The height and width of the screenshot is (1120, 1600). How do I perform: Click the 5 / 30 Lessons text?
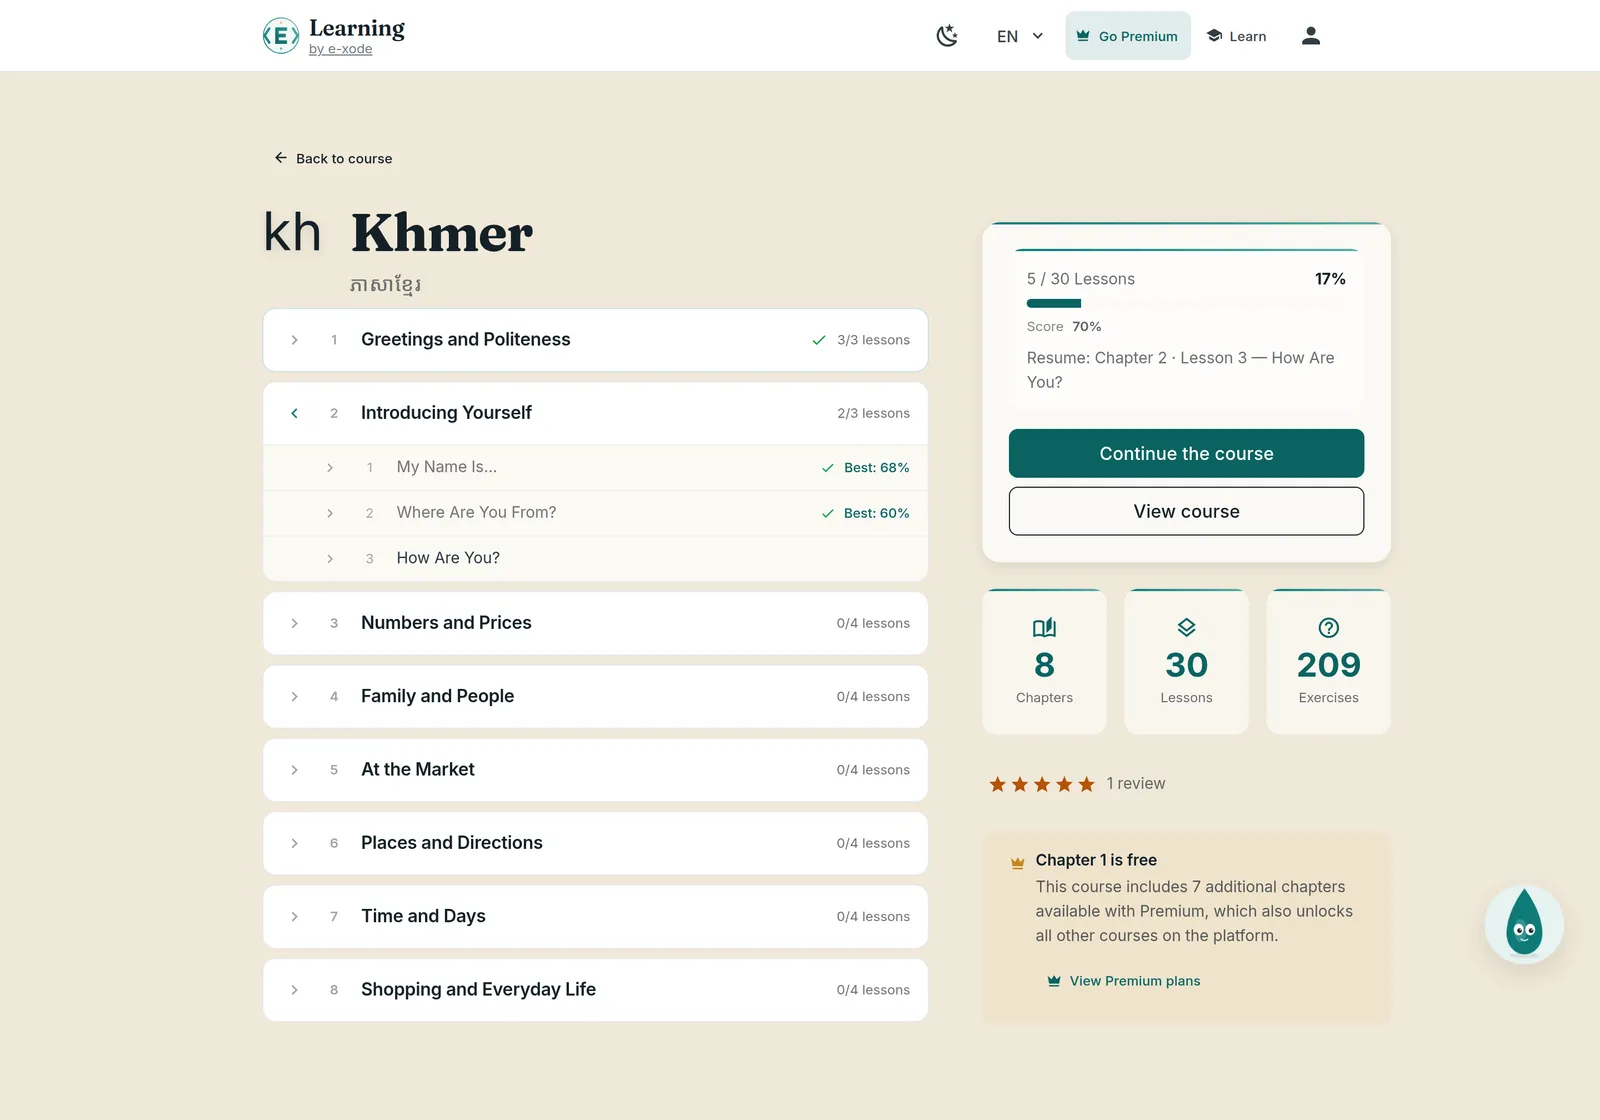(1081, 279)
